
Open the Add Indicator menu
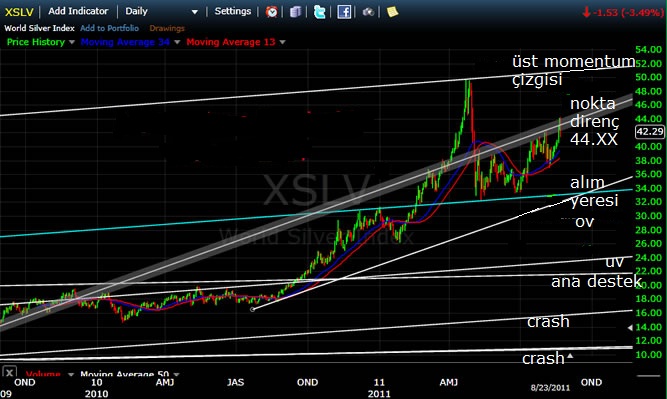[x=78, y=11]
